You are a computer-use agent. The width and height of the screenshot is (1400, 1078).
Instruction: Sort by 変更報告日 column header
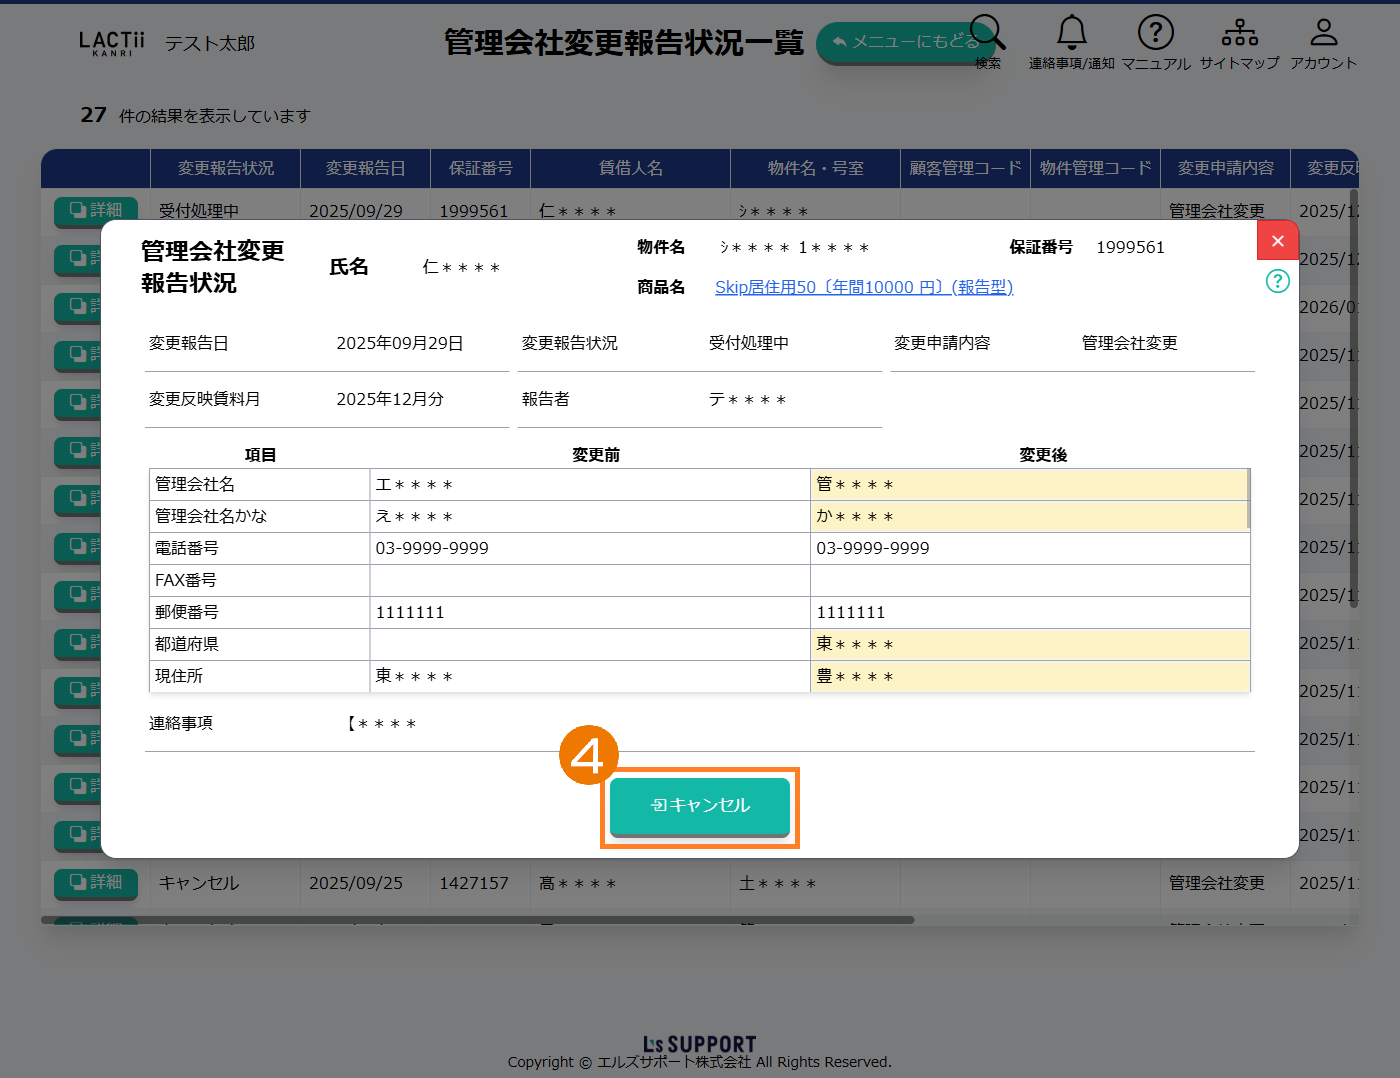pyautogui.click(x=365, y=168)
